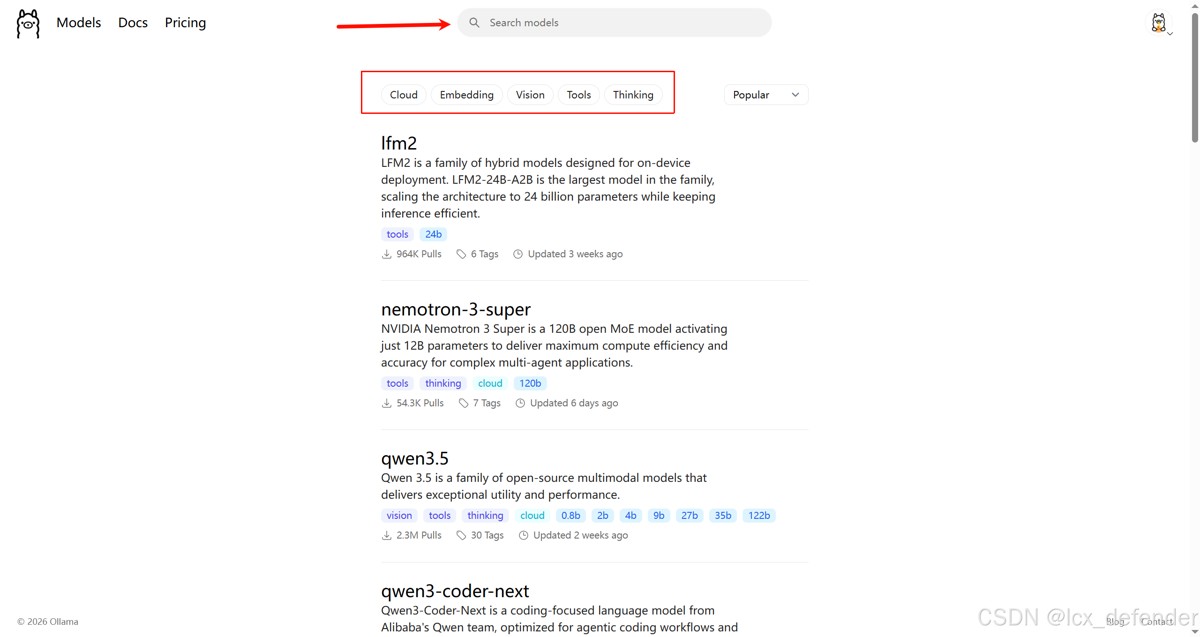
Task: Expand the Popular sort dropdown
Action: 766,95
